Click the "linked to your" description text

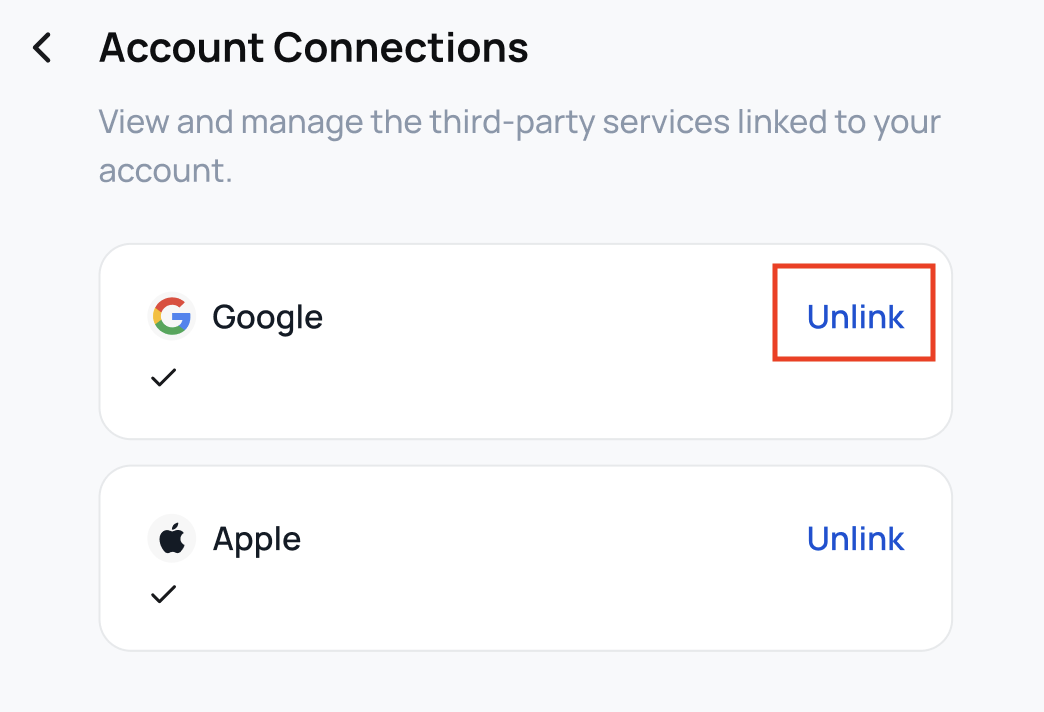(x=838, y=123)
